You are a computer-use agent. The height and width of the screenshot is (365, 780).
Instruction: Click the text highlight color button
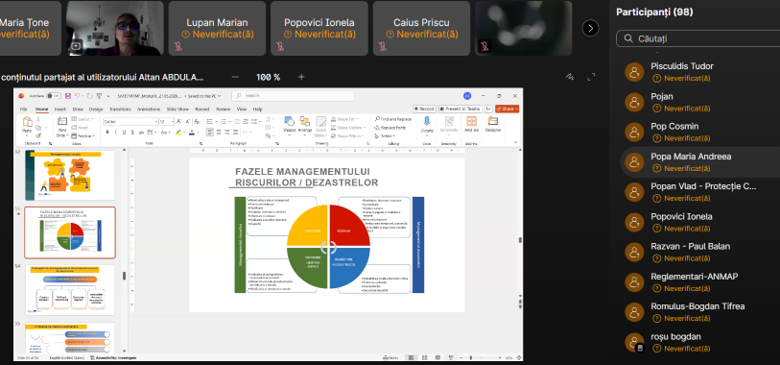coord(178,132)
